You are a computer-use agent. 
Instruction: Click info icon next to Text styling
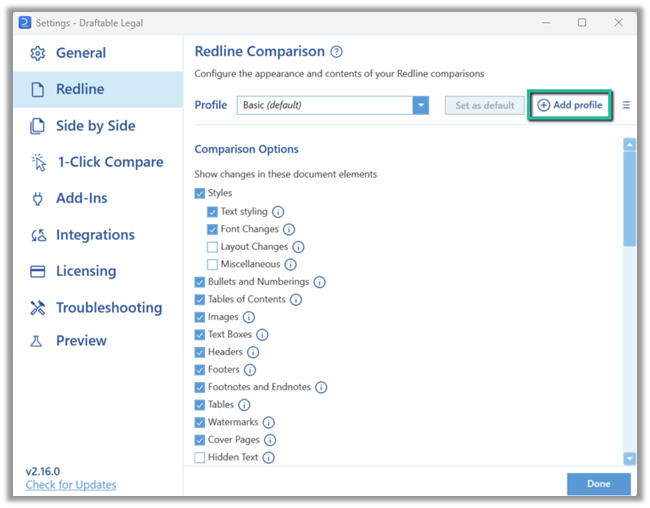pyautogui.click(x=278, y=212)
